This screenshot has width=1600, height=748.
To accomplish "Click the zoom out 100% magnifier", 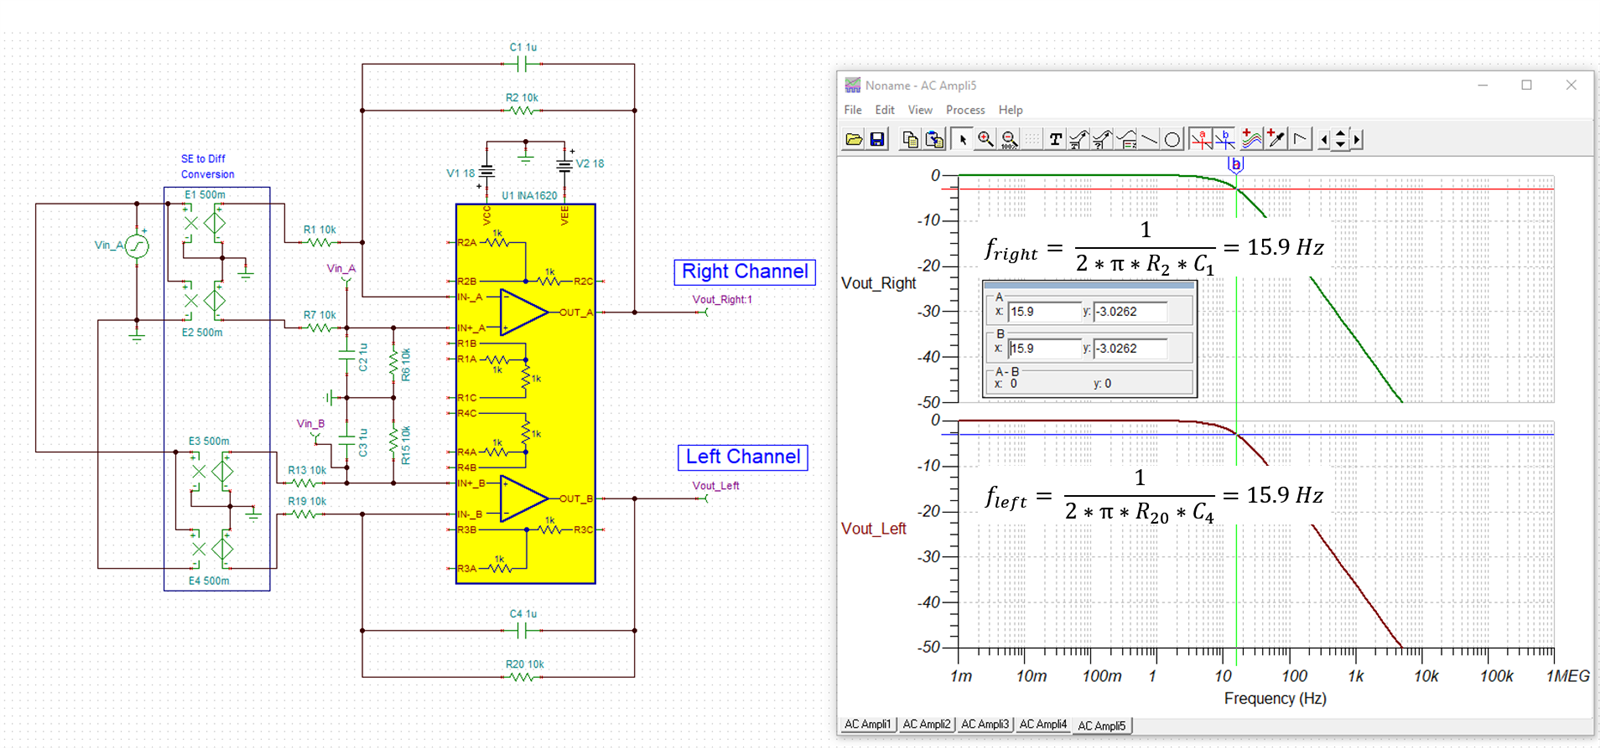I will pyautogui.click(x=1009, y=139).
